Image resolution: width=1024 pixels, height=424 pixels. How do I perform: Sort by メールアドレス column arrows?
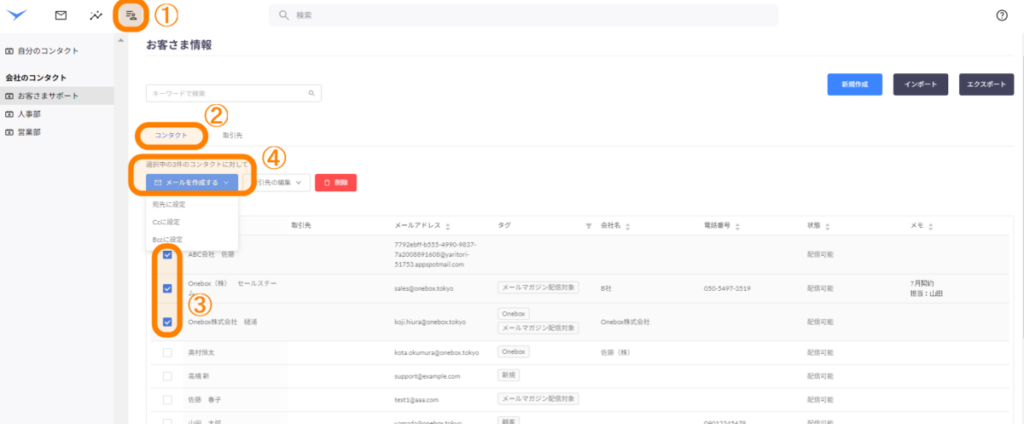pyautogui.click(x=447, y=226)
